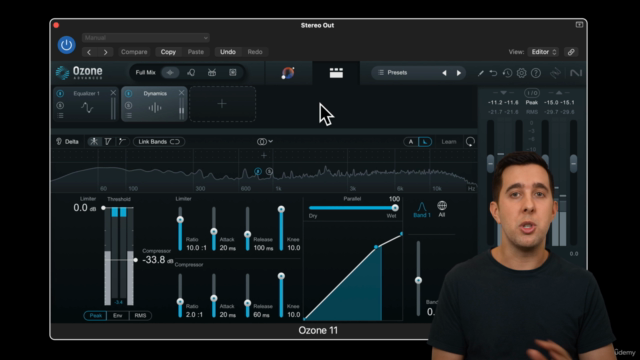Open Equalizer 1 module presets list
Viewport: 640px width, 360px height.
pyautogui.click(x=60, y=116)
